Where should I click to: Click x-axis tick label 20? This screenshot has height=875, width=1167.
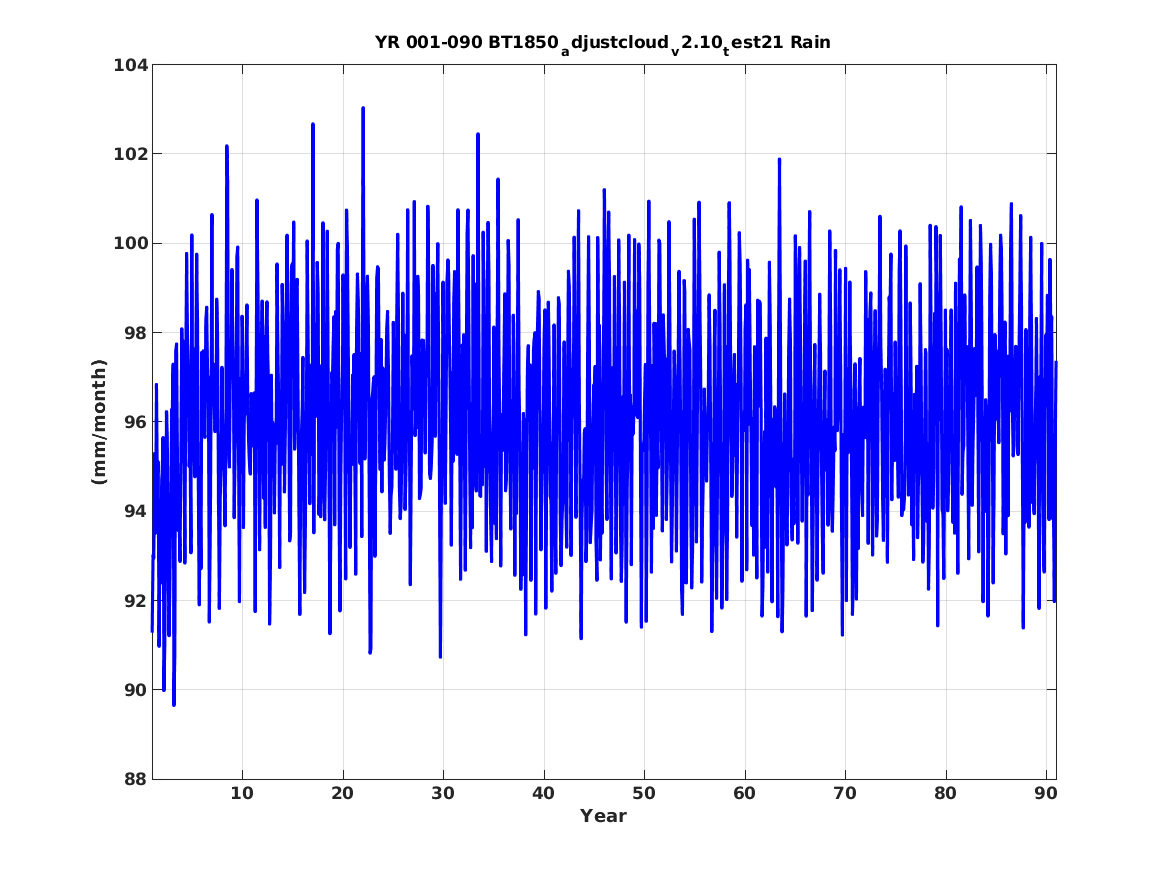point(342,793)
